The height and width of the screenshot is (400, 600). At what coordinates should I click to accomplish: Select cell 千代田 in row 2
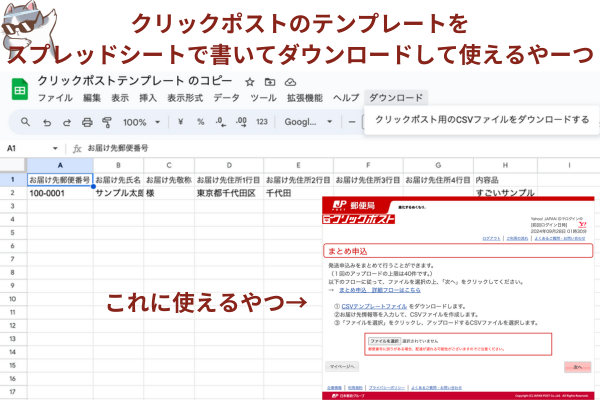(x=298, y=193)
